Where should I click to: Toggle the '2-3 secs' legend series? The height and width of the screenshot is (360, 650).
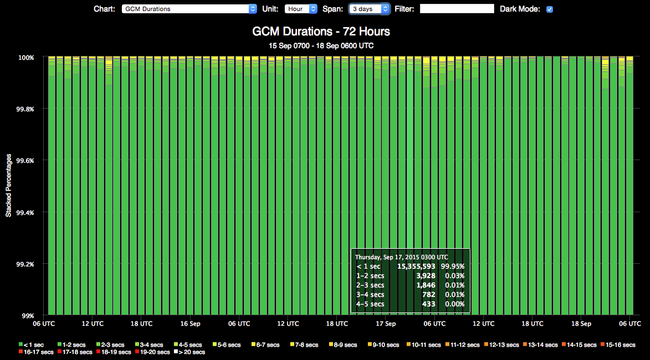(x=109, y=345)
